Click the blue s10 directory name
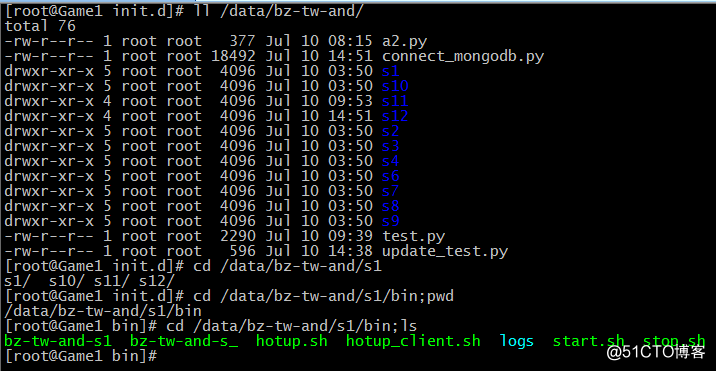The image size is (716, 371). (395, 86)
